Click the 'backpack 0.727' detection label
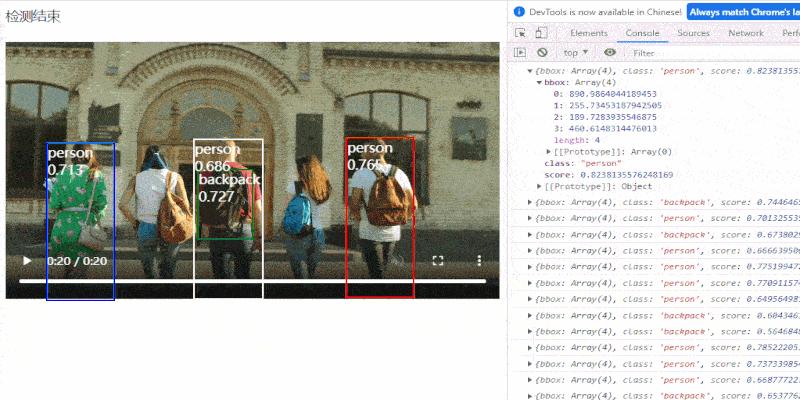Image resolution: width=800 pixels, height=400 pixels. pyautogui.click(x=229, y=188)
